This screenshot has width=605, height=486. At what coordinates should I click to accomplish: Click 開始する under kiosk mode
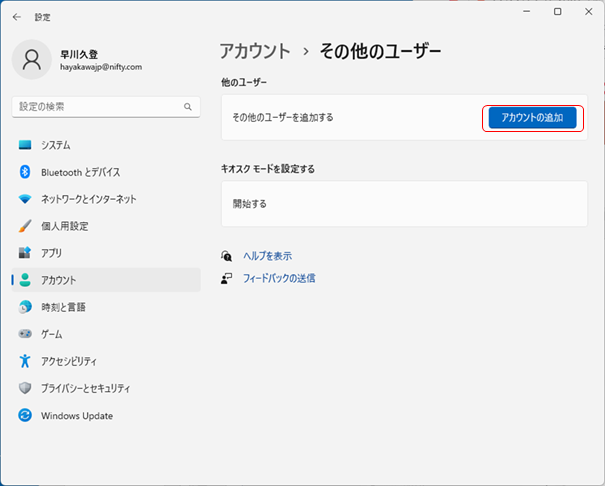pos(250,204)
